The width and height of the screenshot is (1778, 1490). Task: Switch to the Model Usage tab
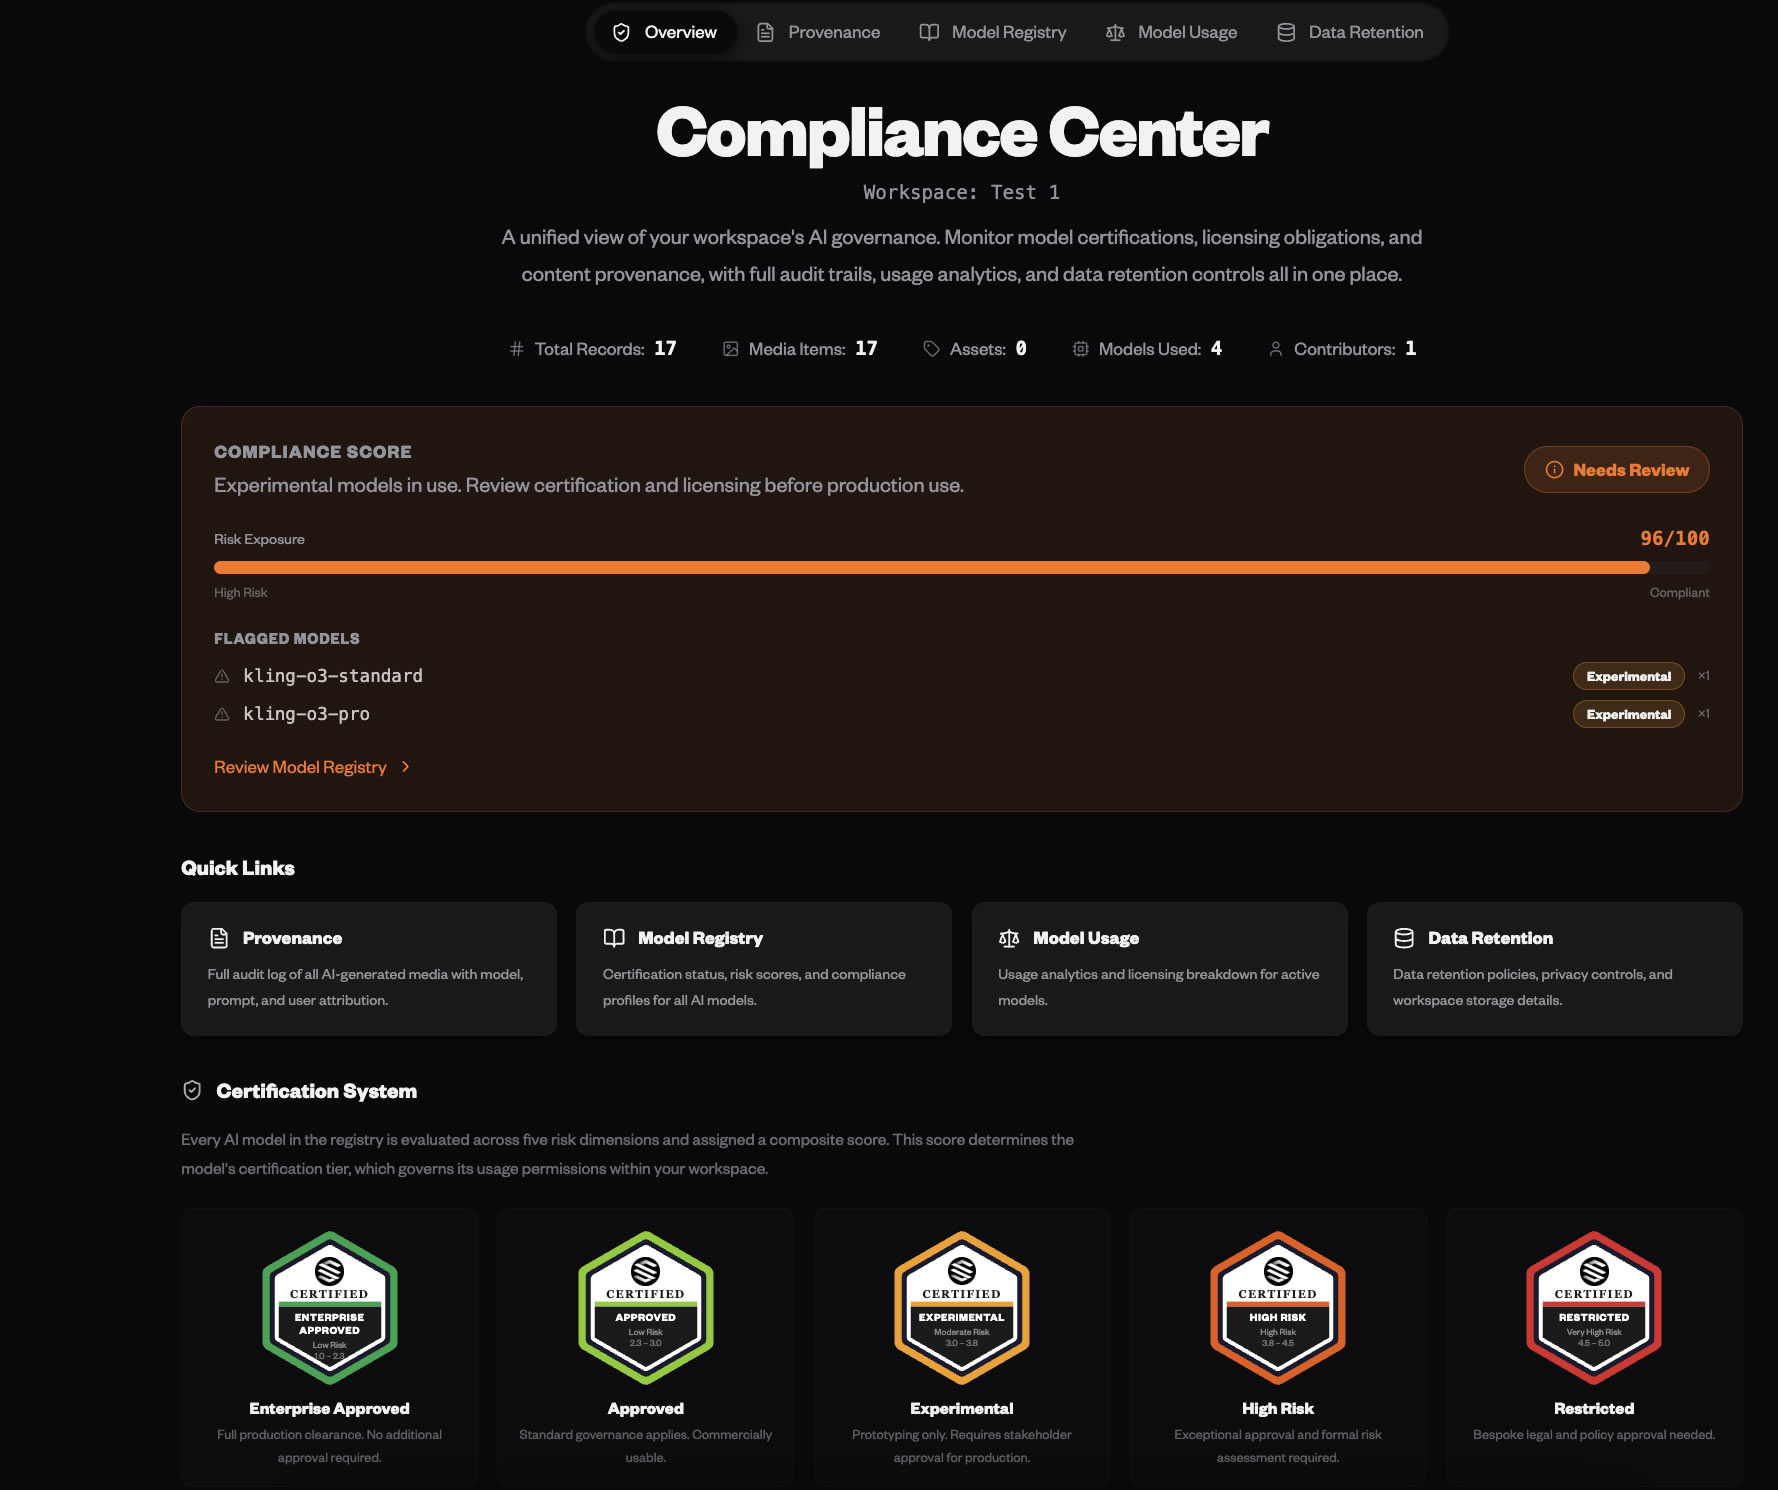tap(1171, 32)
